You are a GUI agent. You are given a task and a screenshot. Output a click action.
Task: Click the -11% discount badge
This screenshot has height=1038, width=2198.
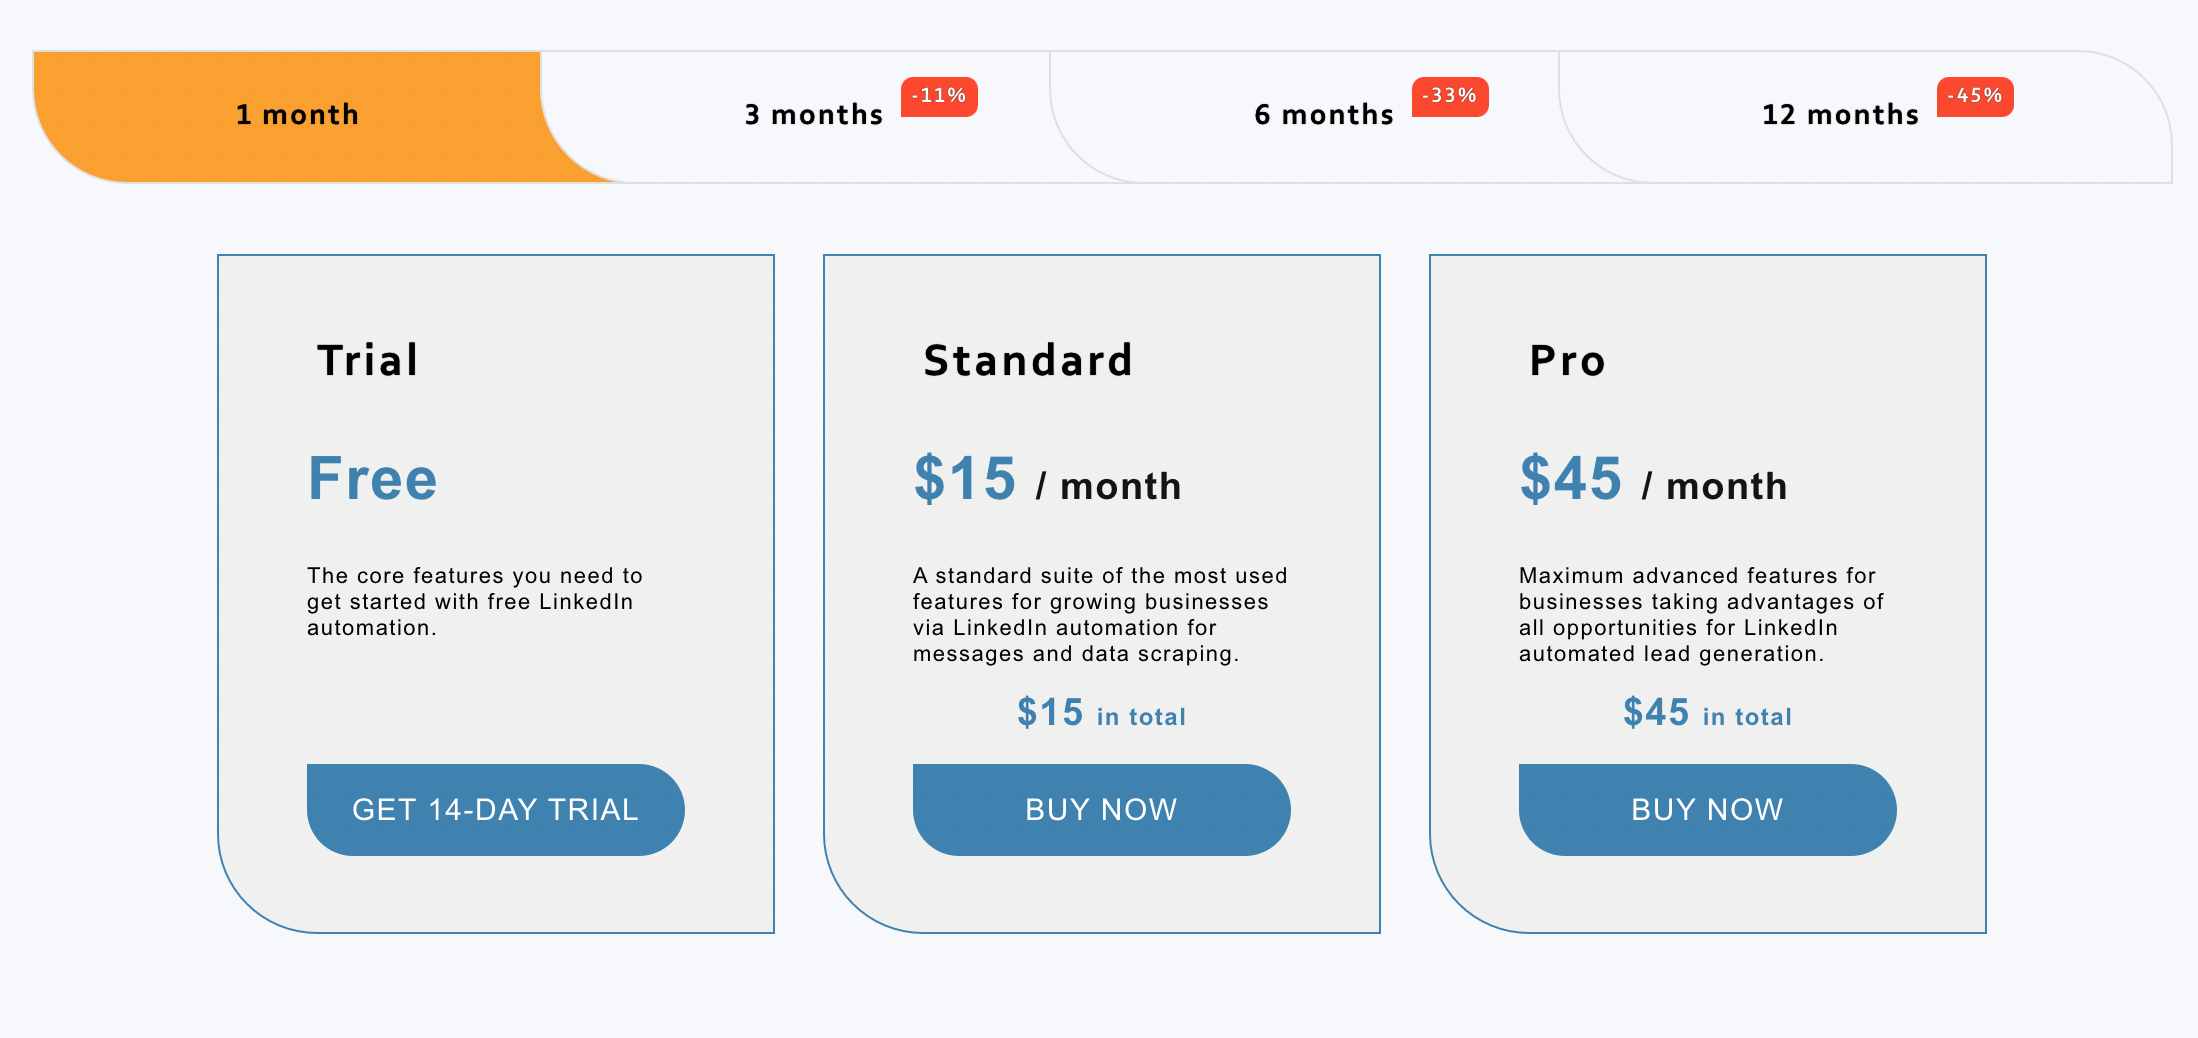[939, 97]
